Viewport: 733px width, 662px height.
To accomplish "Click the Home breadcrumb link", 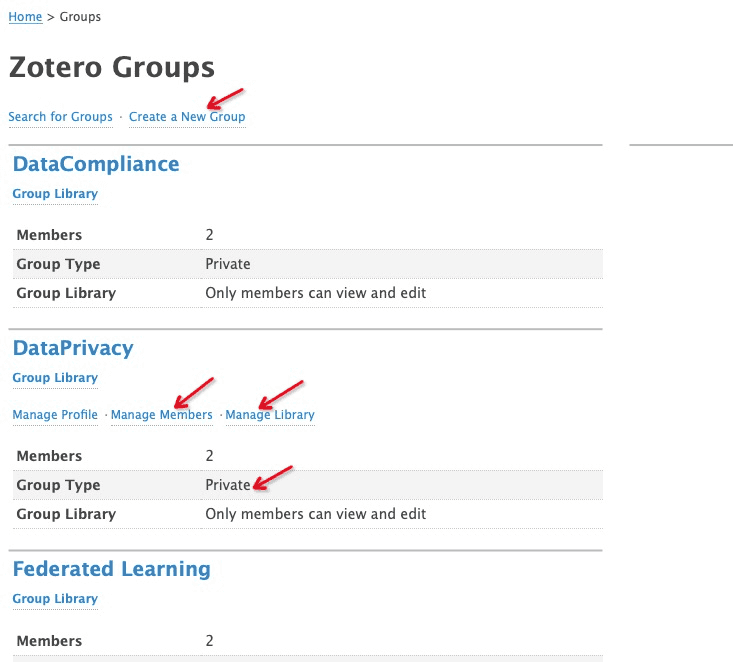I will tap(25, 17).
